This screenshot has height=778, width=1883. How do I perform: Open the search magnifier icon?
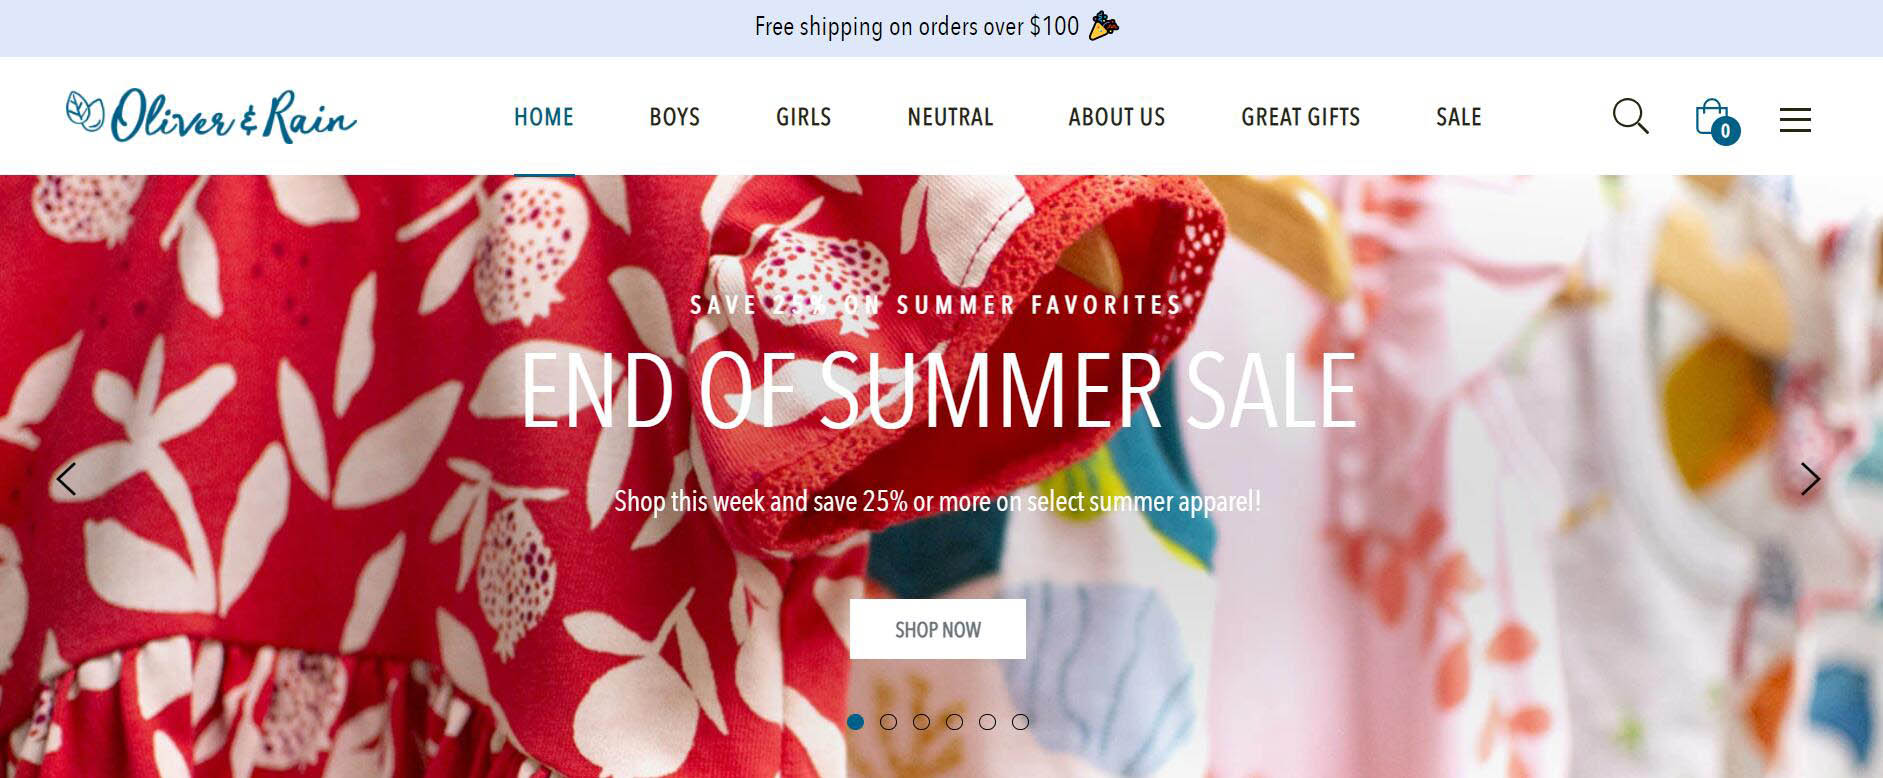click(1630, 116)
